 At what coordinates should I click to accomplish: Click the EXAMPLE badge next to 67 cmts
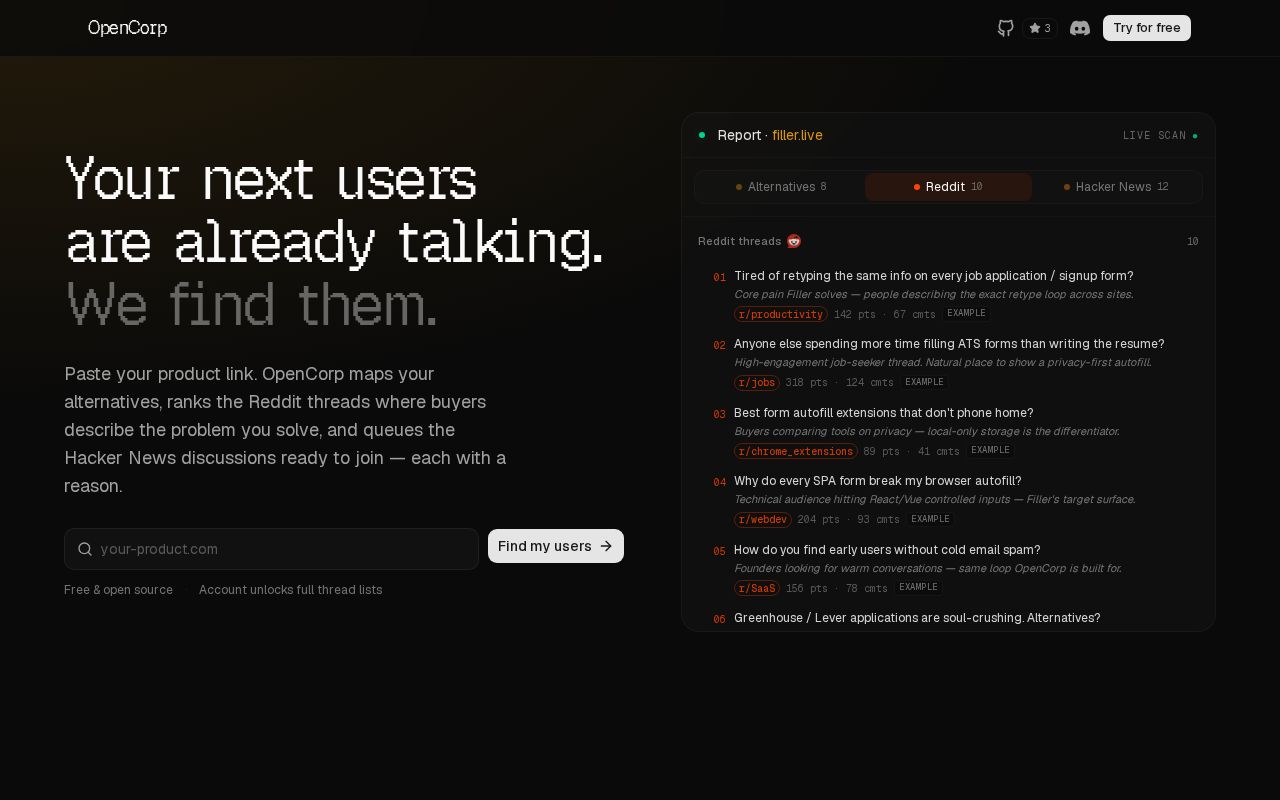click(x=967, y=313)
